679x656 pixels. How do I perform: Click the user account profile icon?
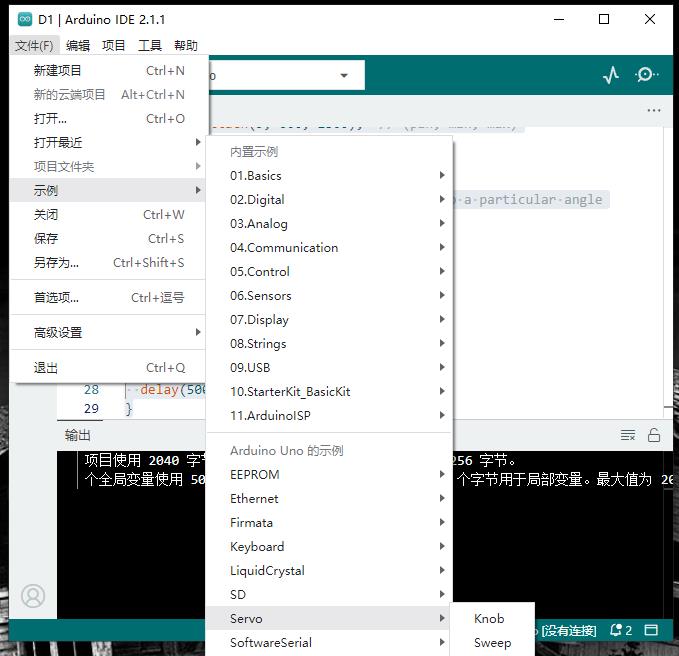(x=33, y=596)
